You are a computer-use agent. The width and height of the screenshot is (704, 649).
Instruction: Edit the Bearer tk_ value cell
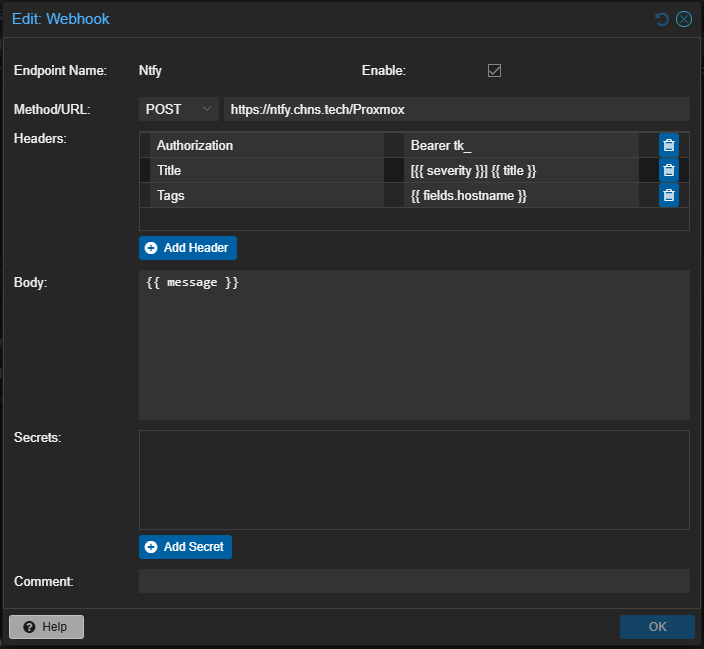click(521, 145)
